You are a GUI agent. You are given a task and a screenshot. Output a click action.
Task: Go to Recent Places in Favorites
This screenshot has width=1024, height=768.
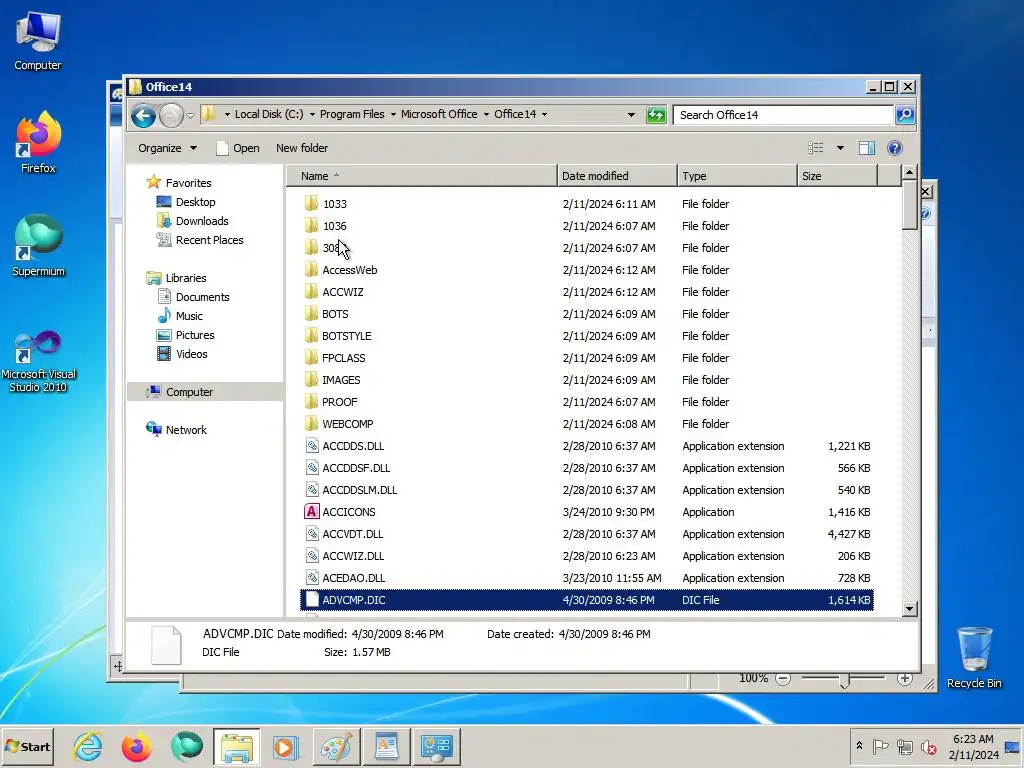[209, 240]
